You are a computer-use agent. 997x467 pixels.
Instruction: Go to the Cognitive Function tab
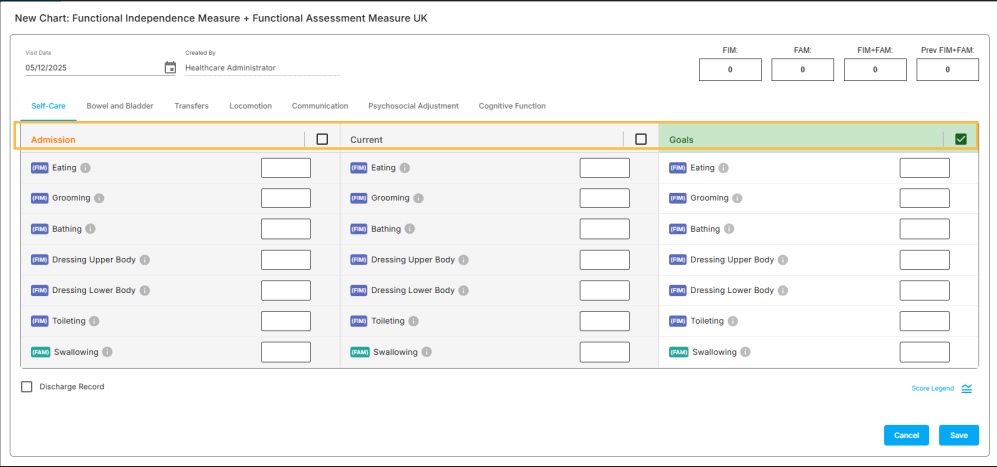coord(512,106)
